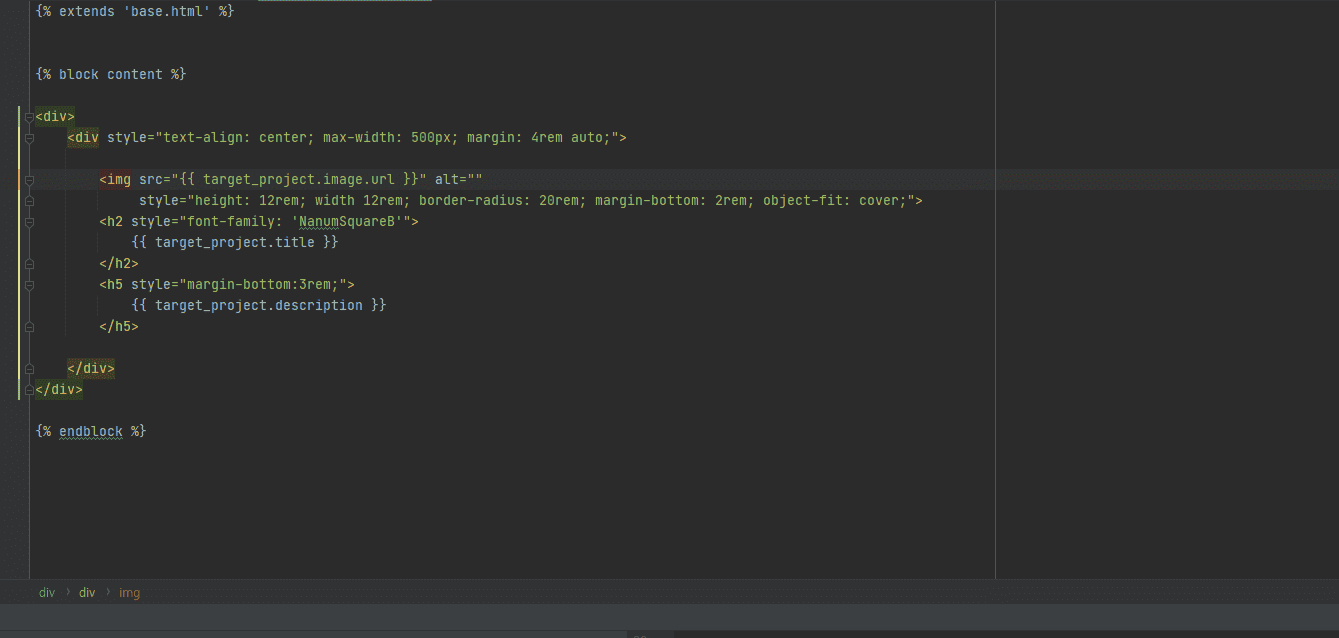Click the endblock keyword
Screen dimensions: 1339x638
pos(91,432)
